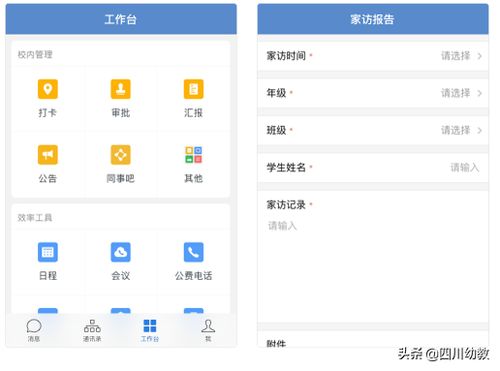Open the 打卡 check-in icon
Screen dimensions: 500x371
pyautogui.click(x=48, y=89)
